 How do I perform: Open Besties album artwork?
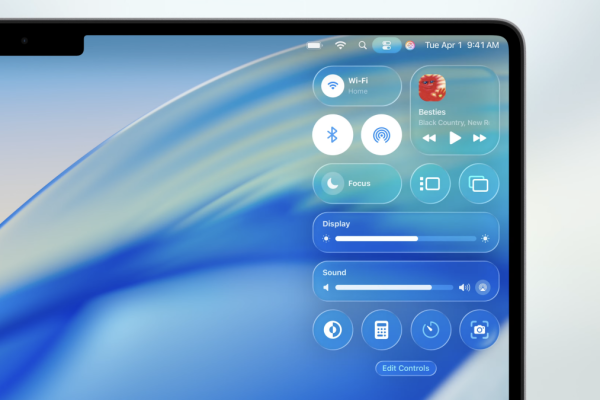tap(432, 88)
